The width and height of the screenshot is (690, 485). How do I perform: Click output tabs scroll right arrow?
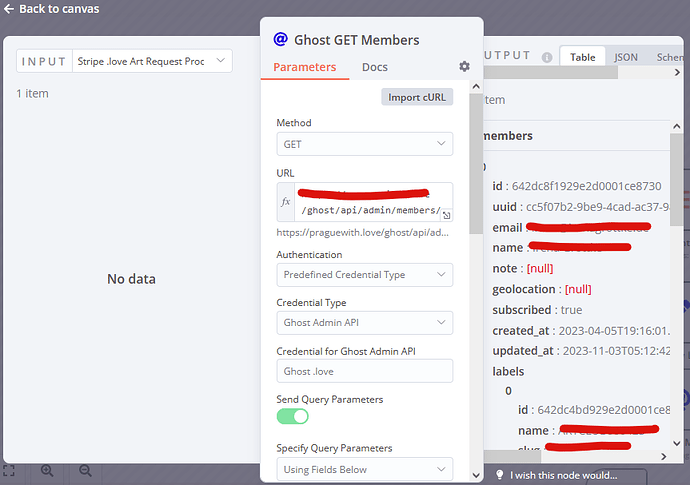point(677,73)
